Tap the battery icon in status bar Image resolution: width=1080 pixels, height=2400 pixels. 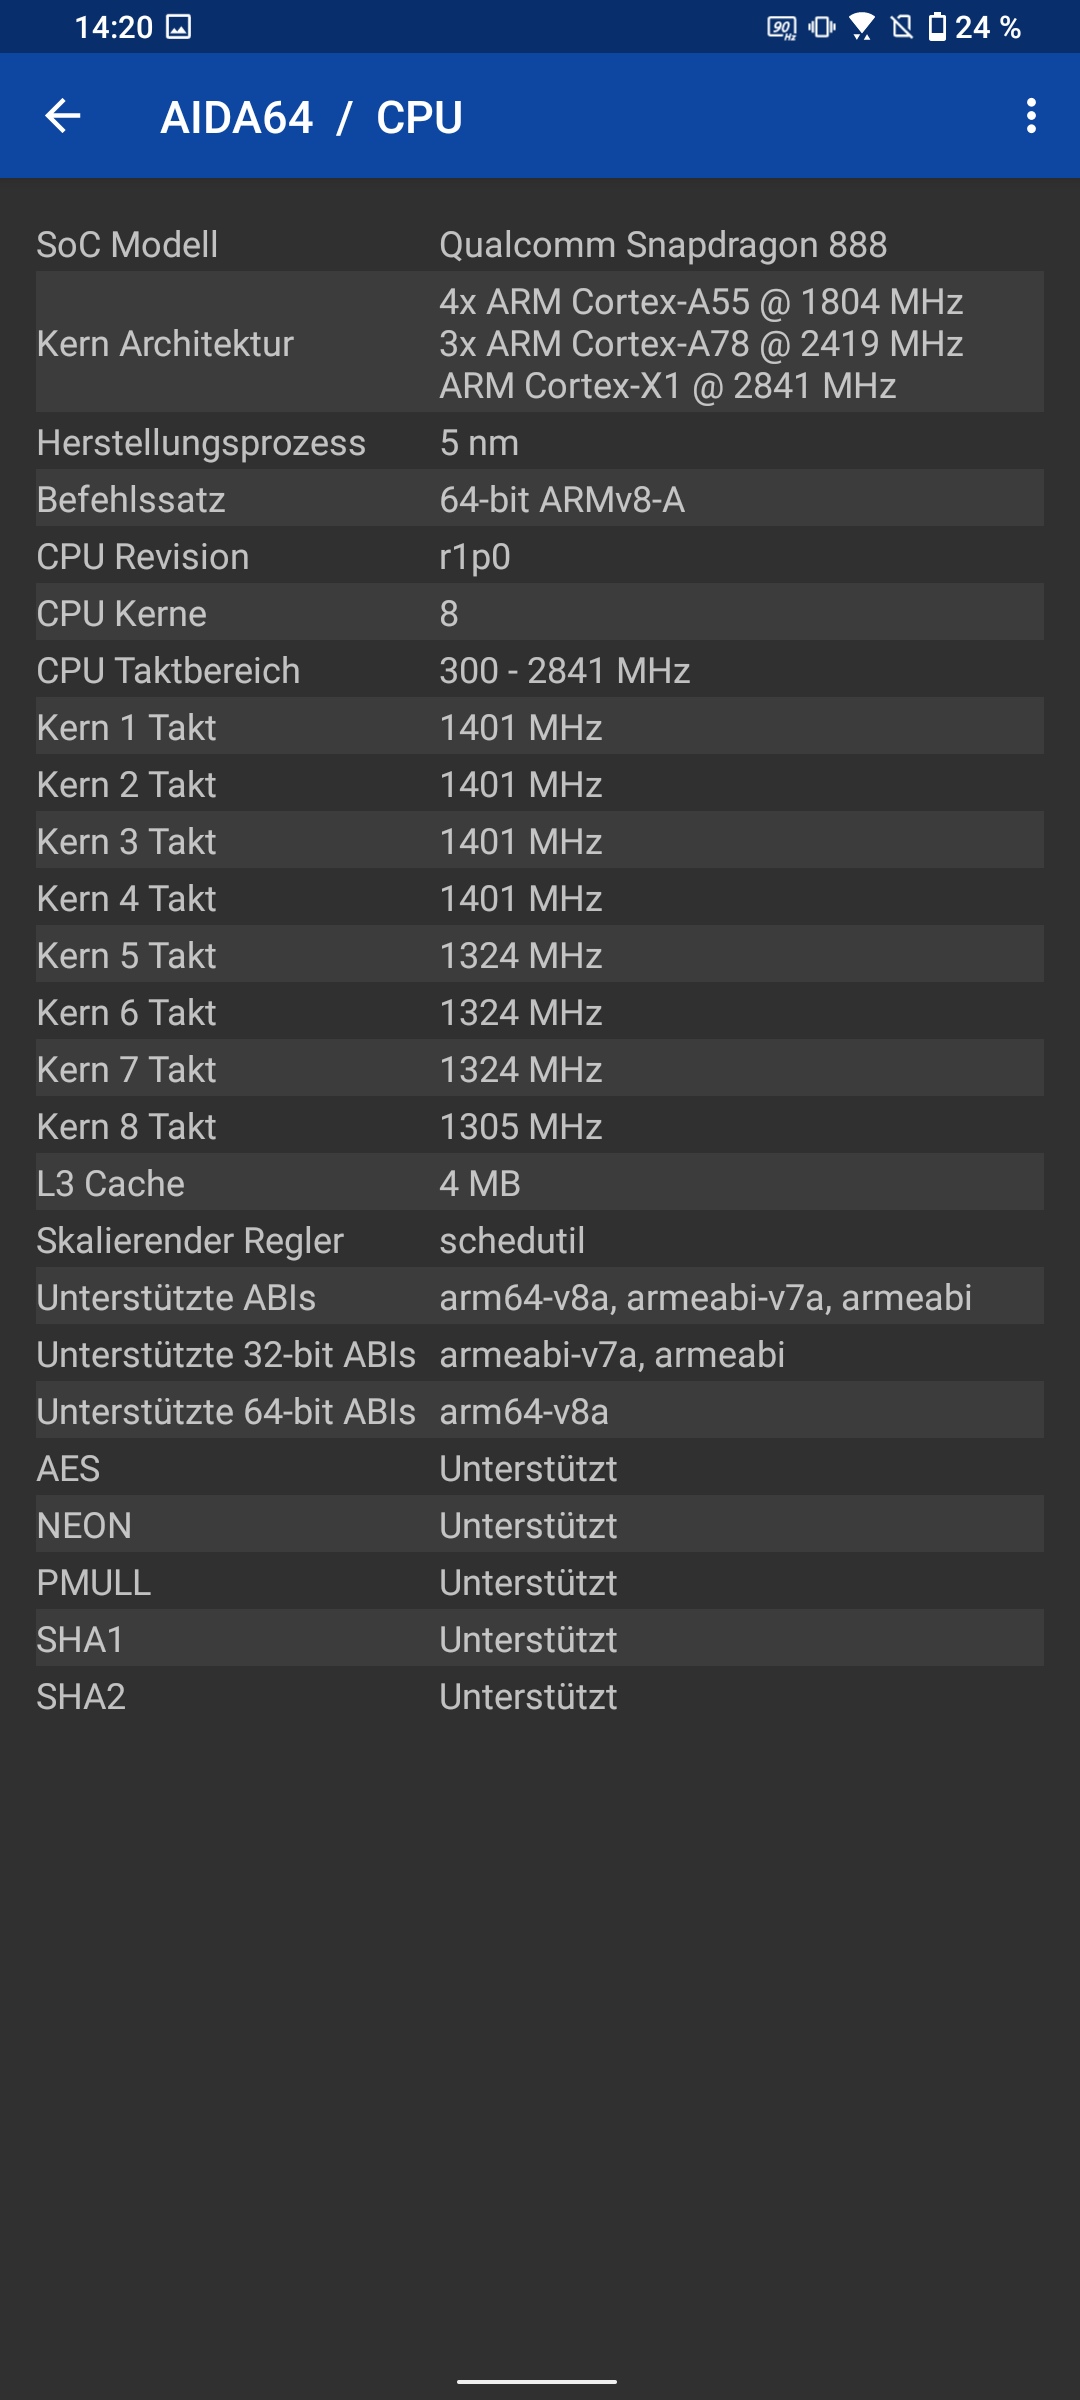pyautogui.click(x=936, y=27)
